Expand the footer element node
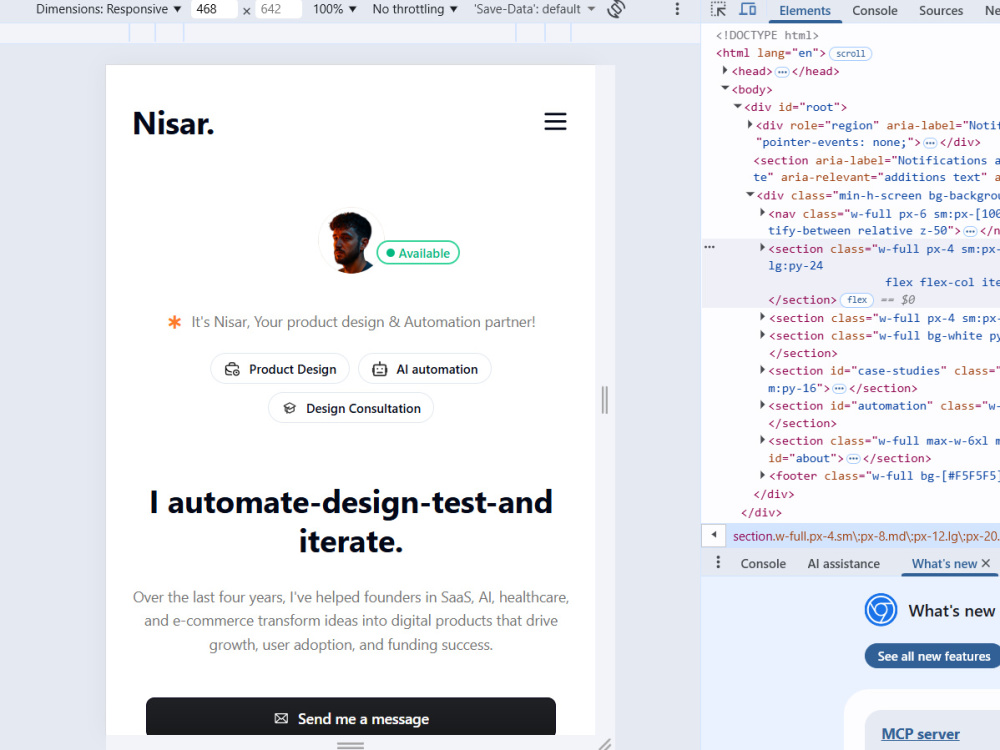1000x750 pixels. pyautogui.click(x=762, y=475)
